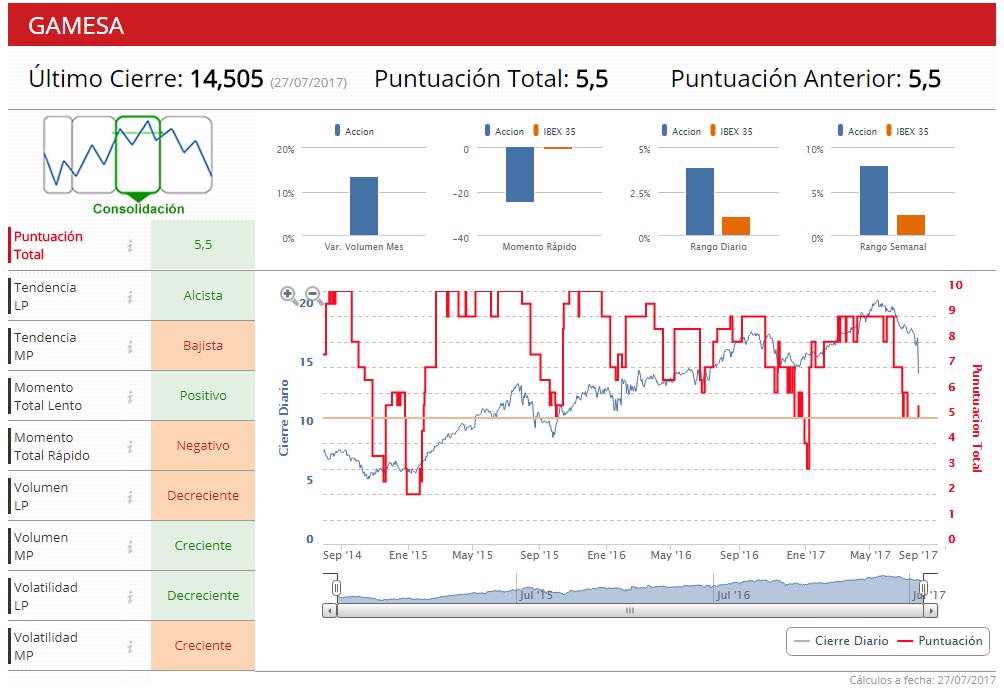Toggle IBEX 35 legend in Momento Rápido chart

pos(555,131)
